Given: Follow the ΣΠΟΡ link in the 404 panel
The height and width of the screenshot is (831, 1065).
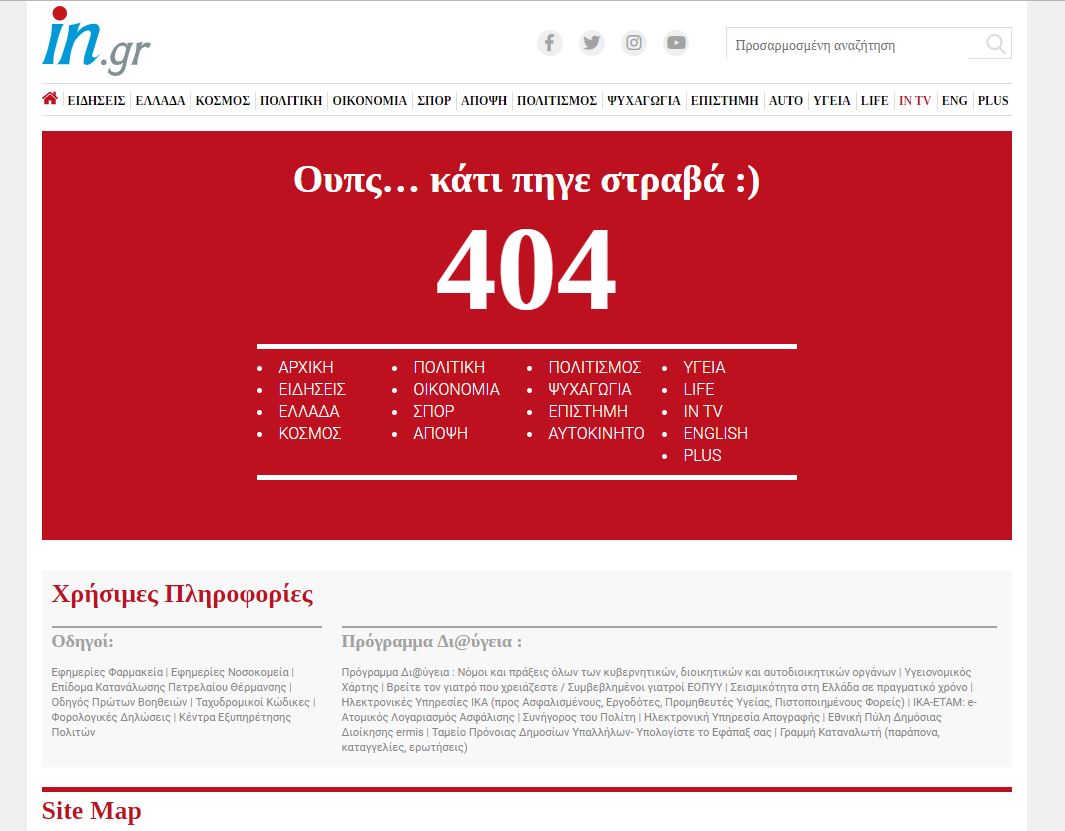Looking at the screenshot, I should point(434,411).
